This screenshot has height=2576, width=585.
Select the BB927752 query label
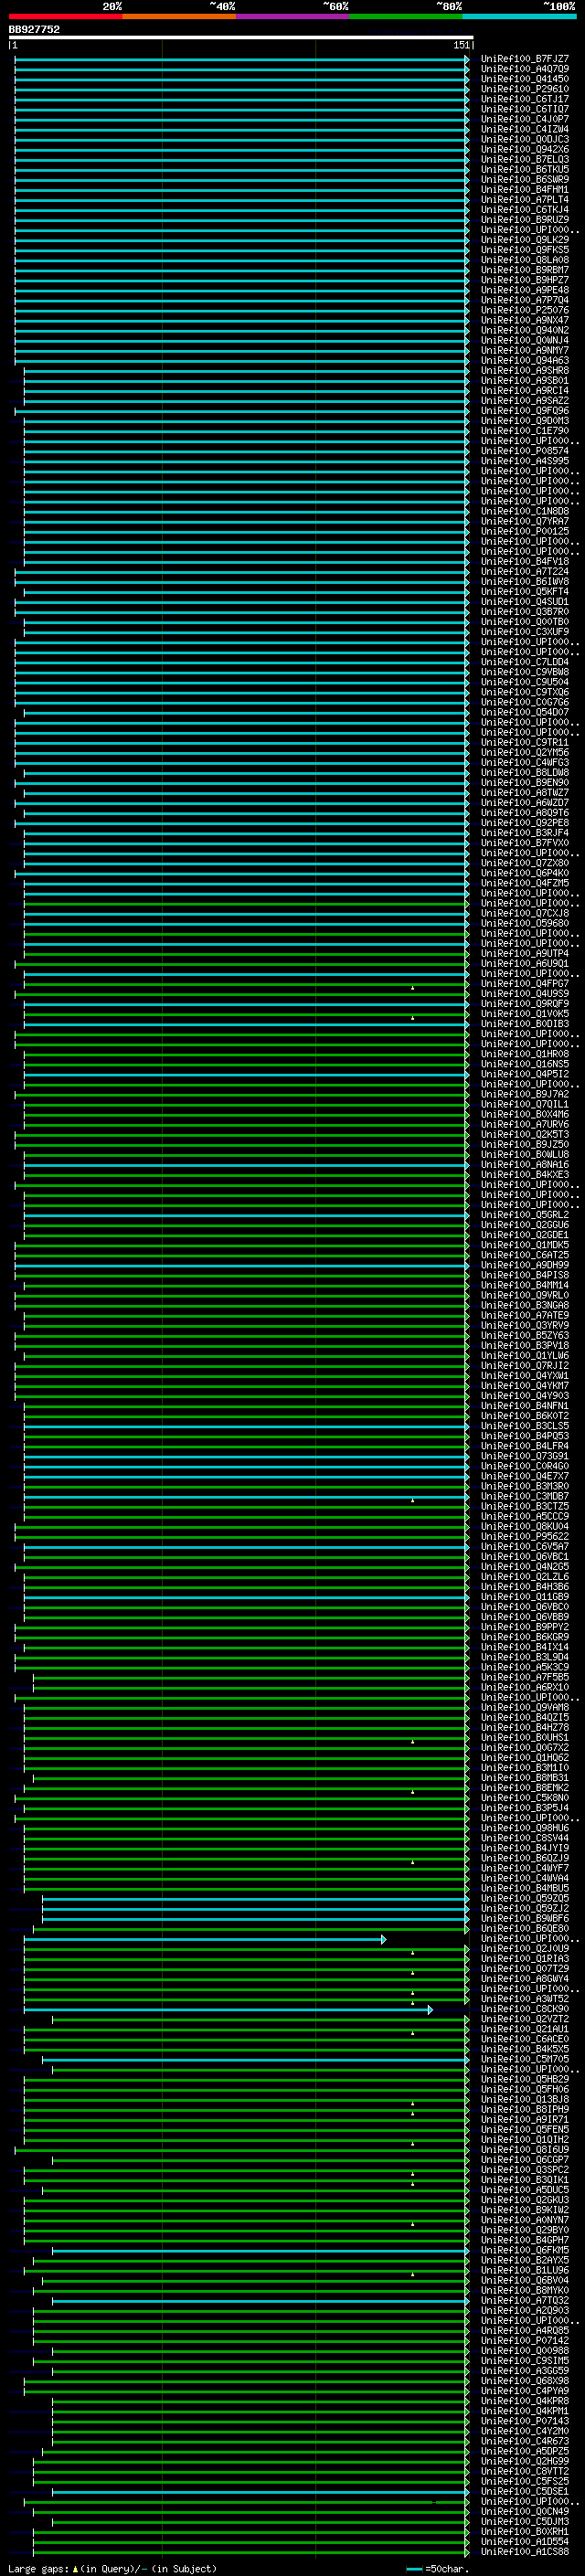click(34, 30)
